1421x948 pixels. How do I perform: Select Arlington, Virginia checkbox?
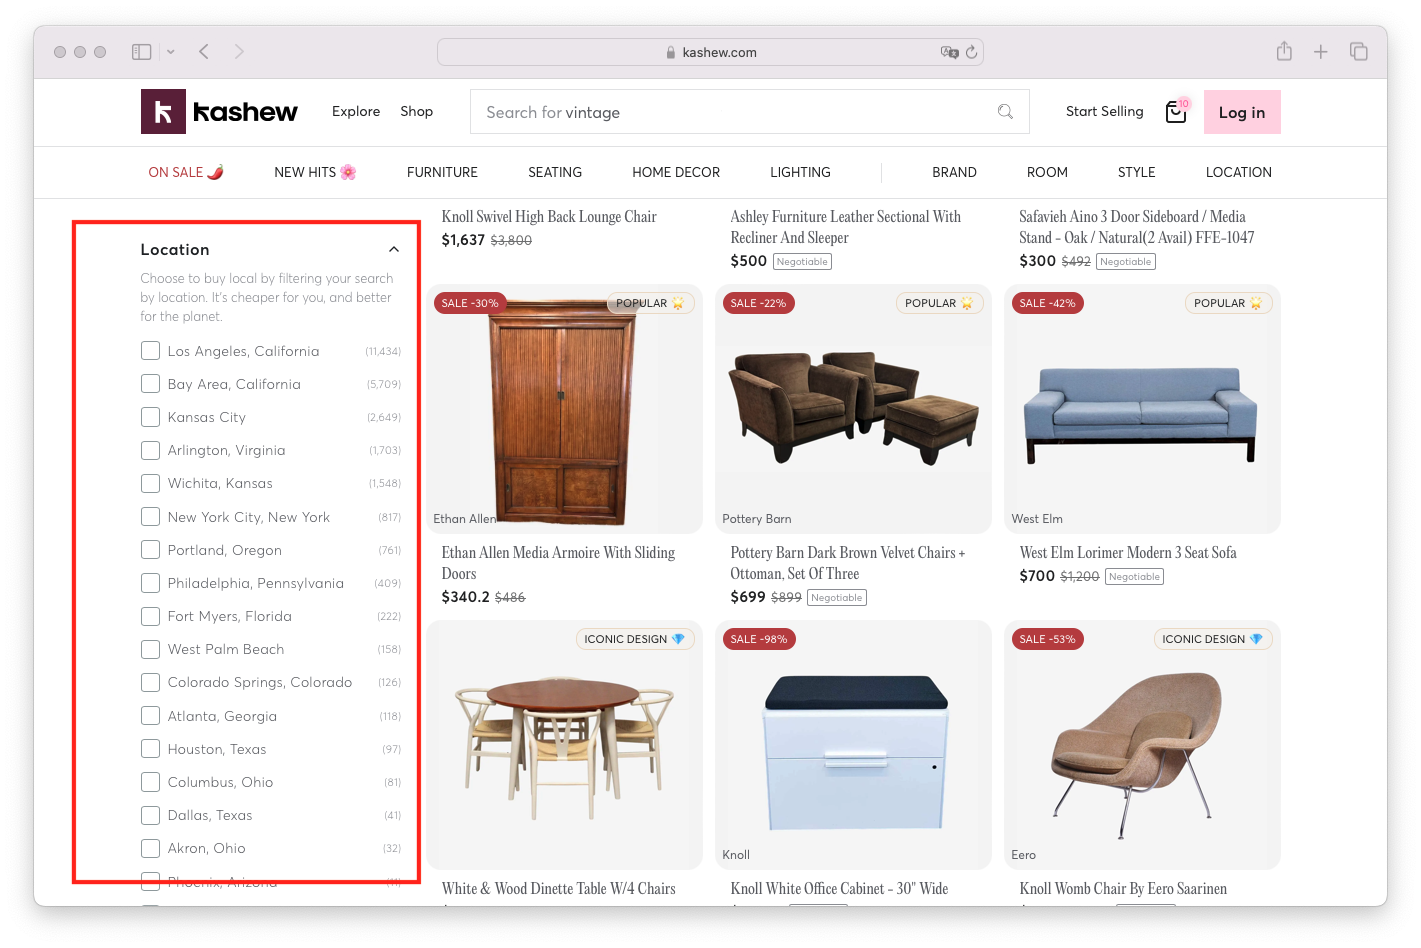151,450
